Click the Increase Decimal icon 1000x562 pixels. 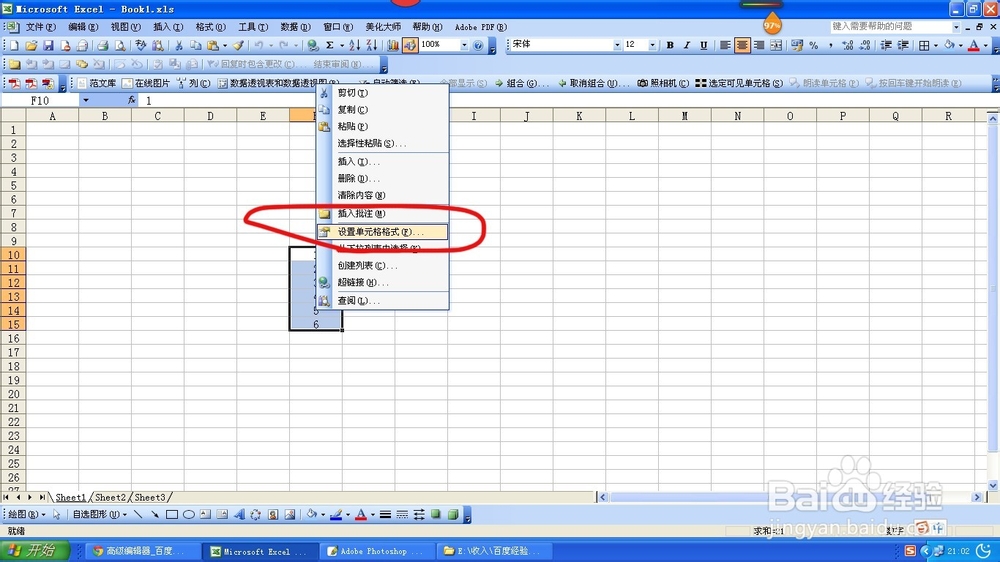tap(848, 45)
